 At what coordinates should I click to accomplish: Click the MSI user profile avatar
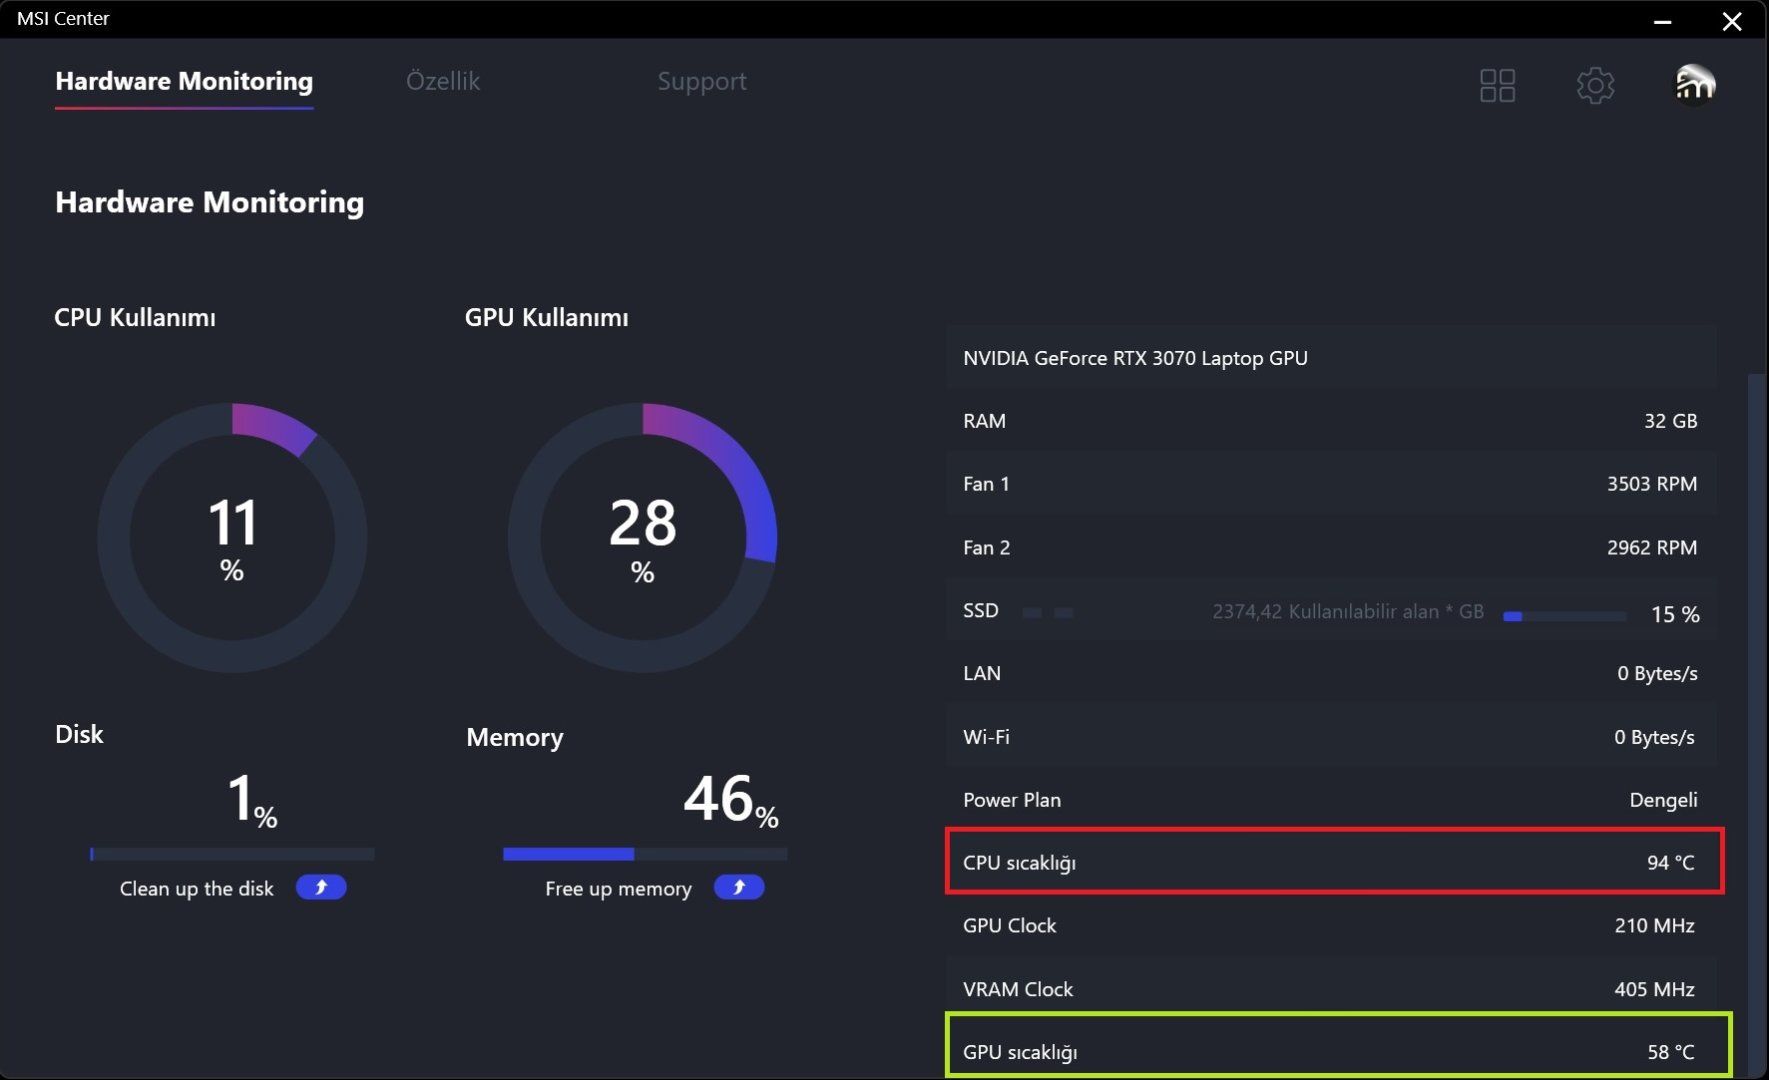[1695, 85]
